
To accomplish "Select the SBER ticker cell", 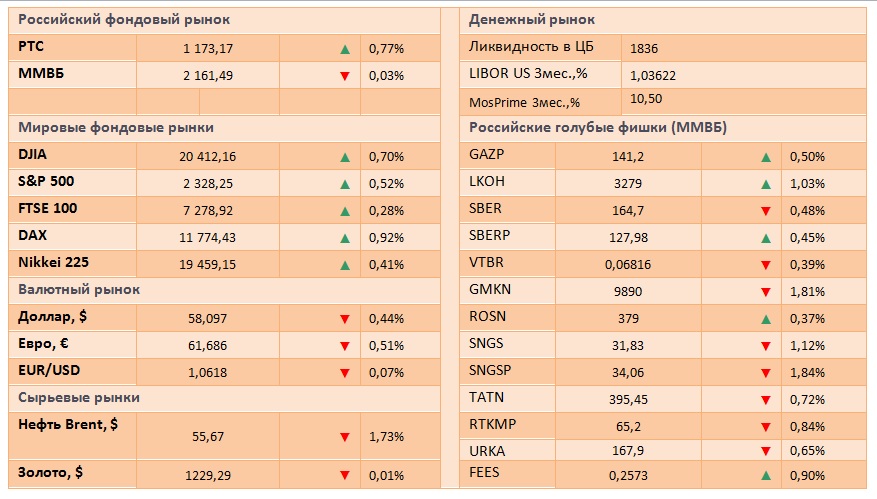I will [x=486, y=208].
